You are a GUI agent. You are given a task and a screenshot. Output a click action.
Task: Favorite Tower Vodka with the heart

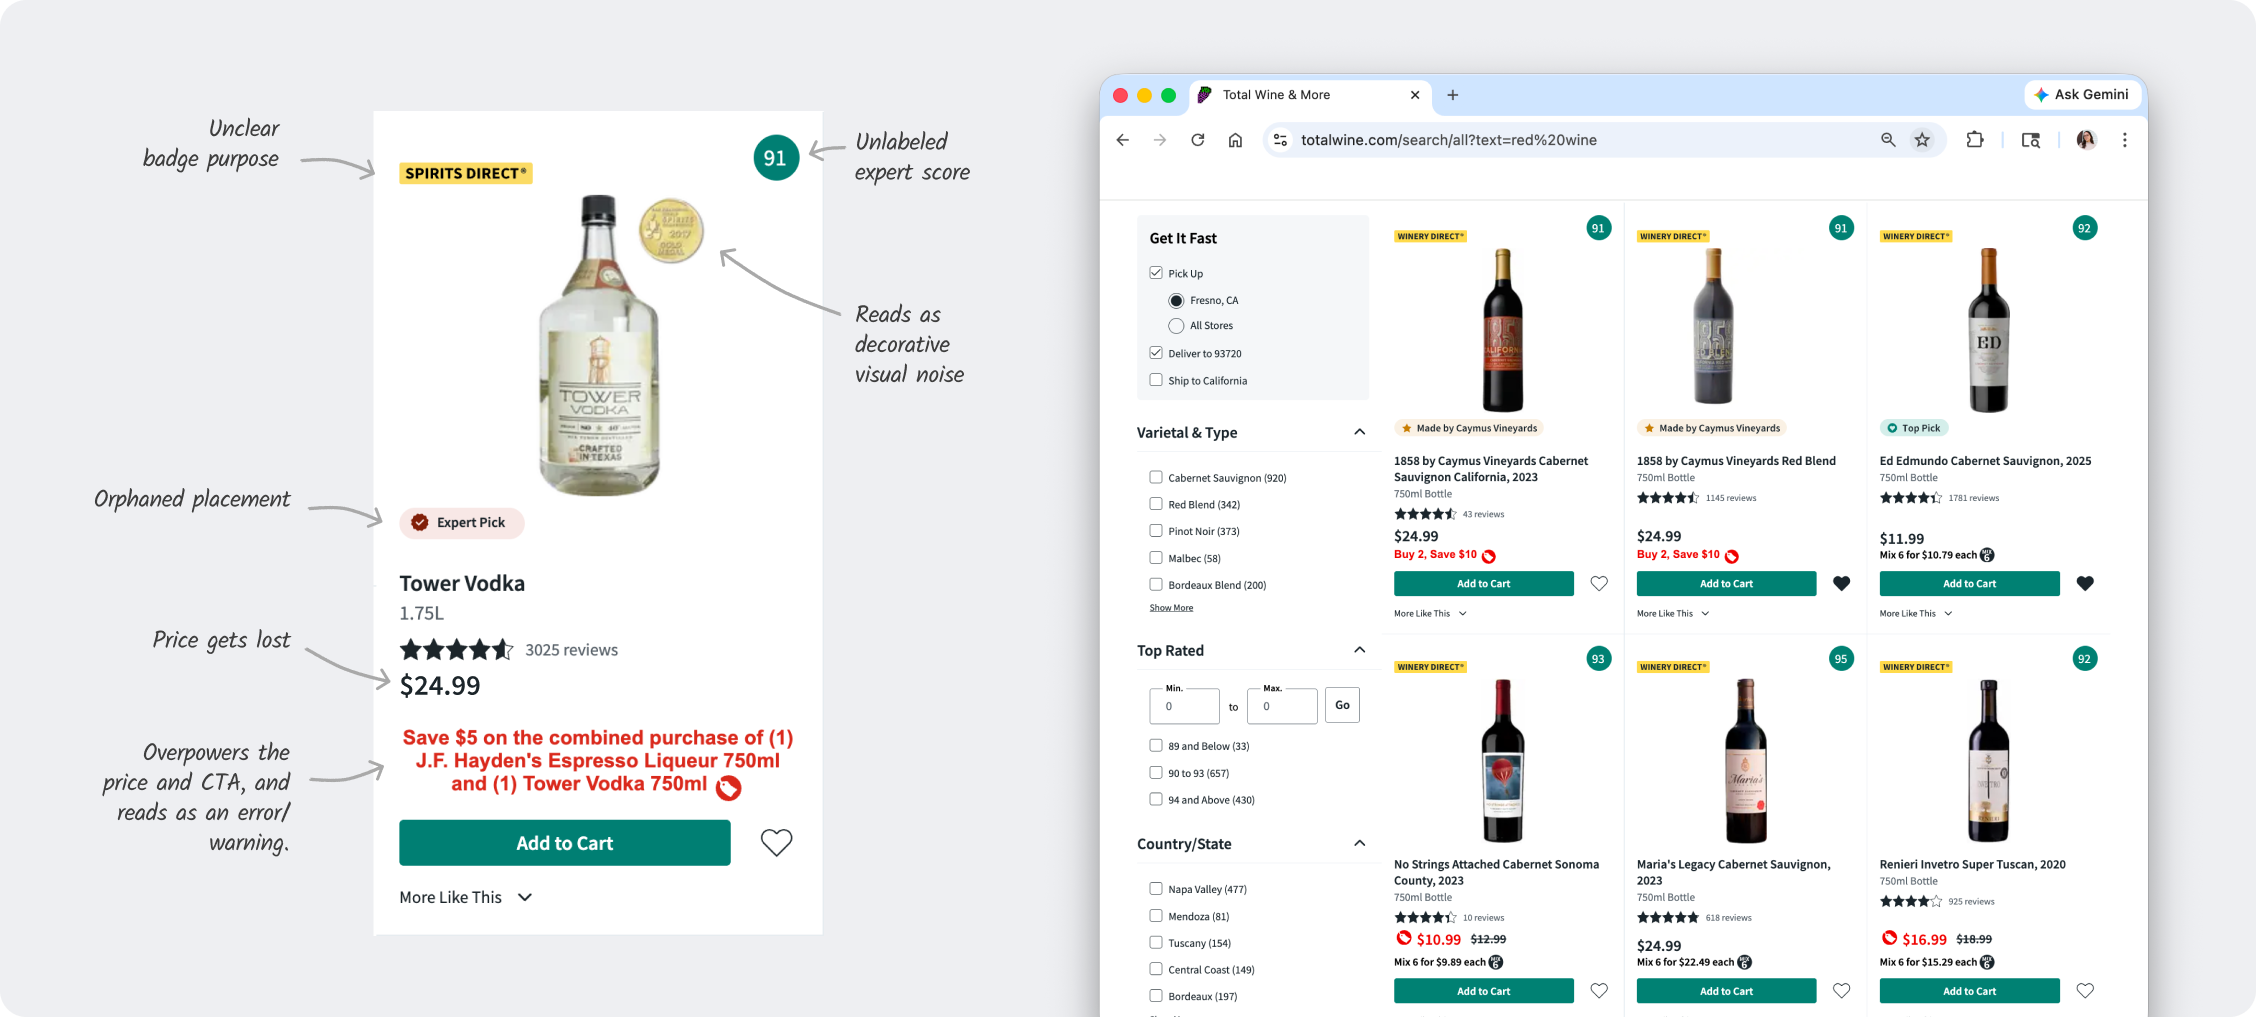coord(777,843)
